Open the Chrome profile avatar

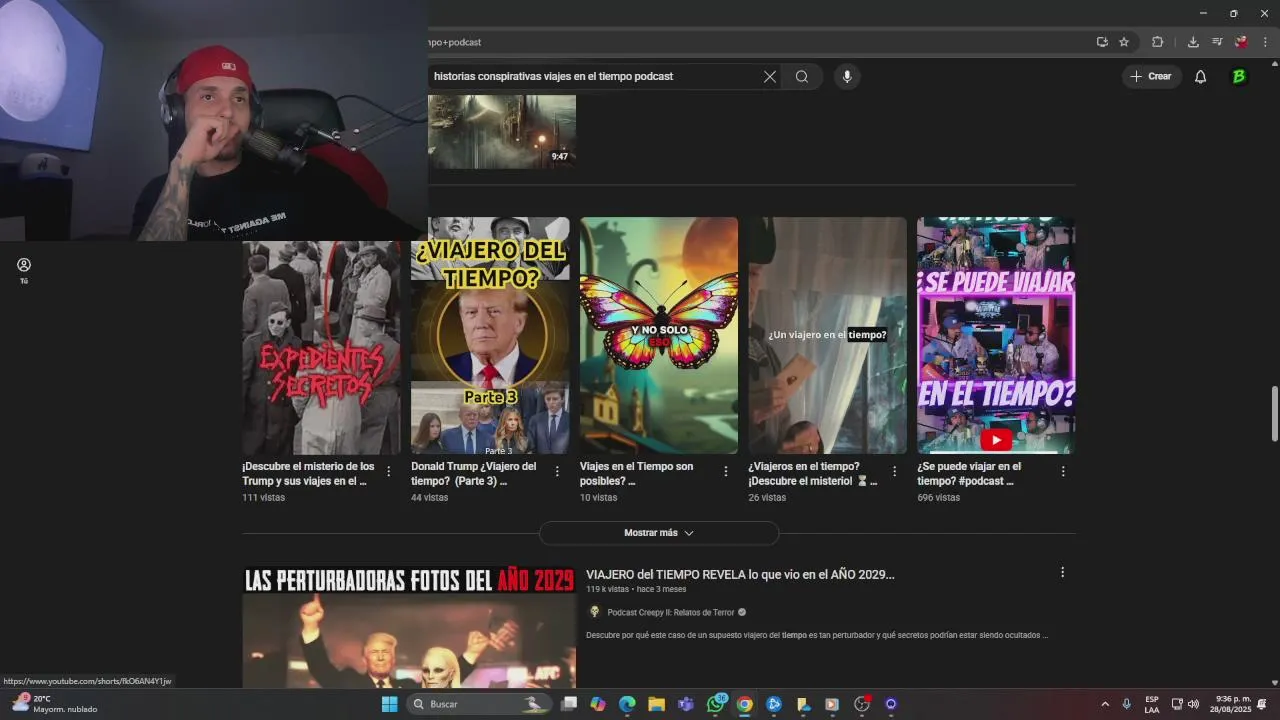(x=1241, y=42)
